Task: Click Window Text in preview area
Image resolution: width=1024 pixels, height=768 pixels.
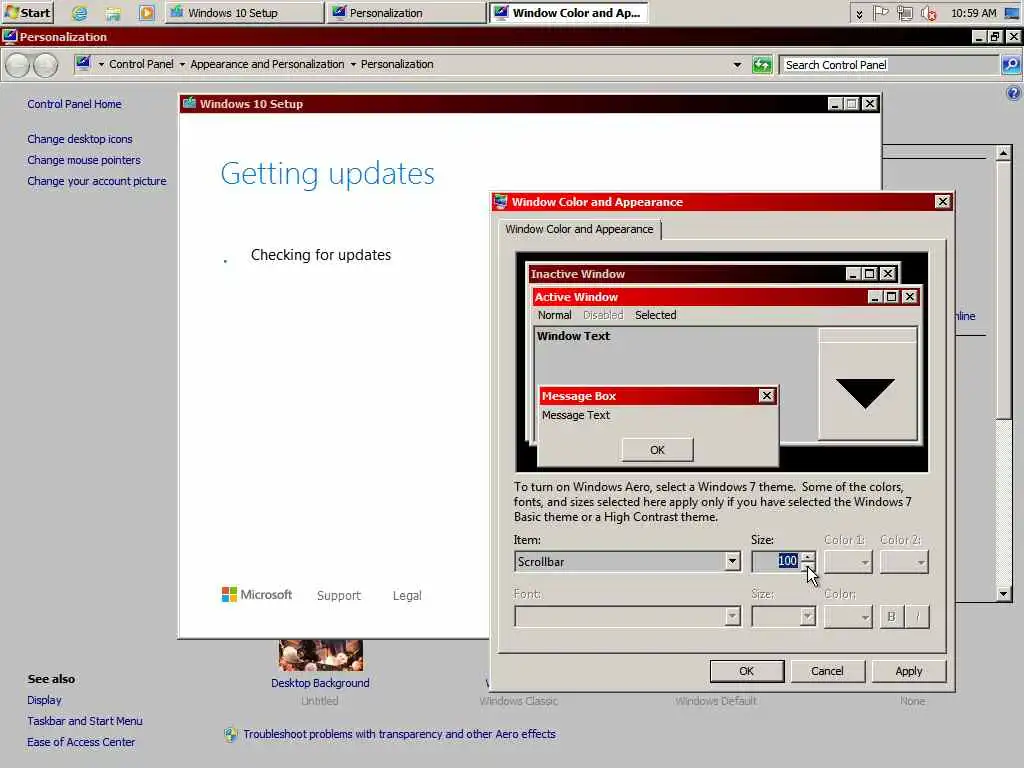Action: tap(573, 336)
